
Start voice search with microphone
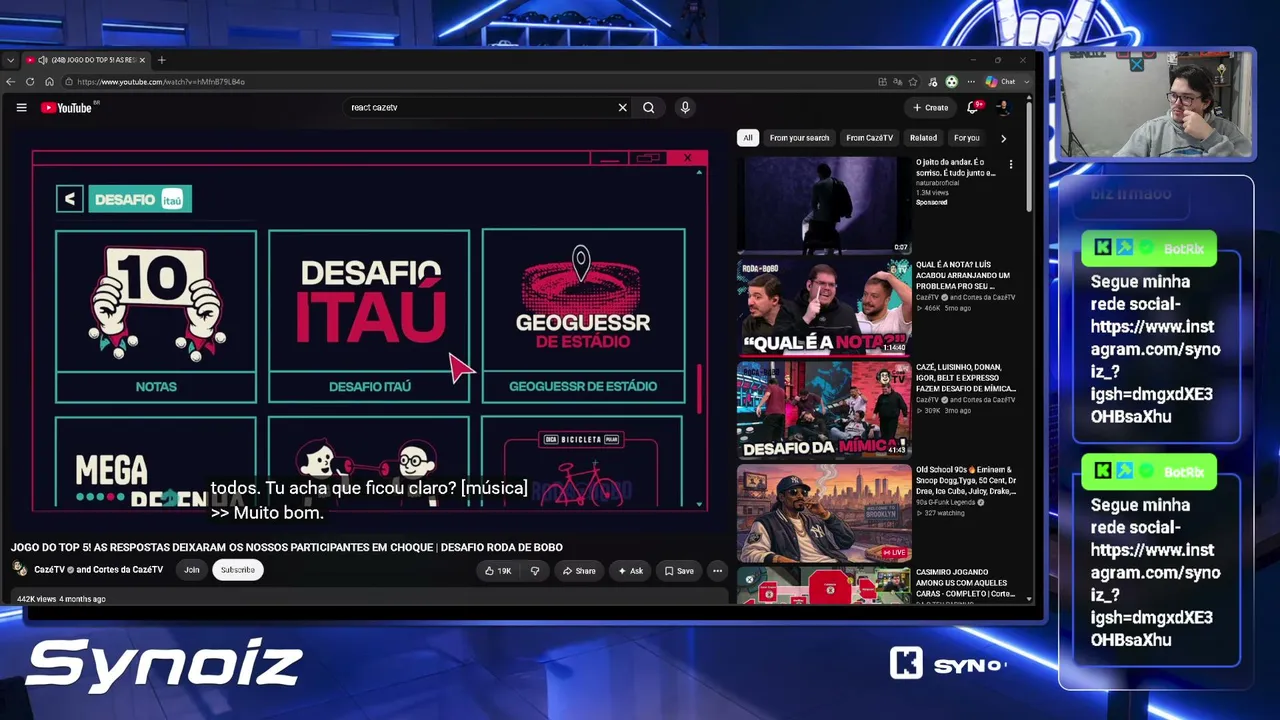pos(685,108)
